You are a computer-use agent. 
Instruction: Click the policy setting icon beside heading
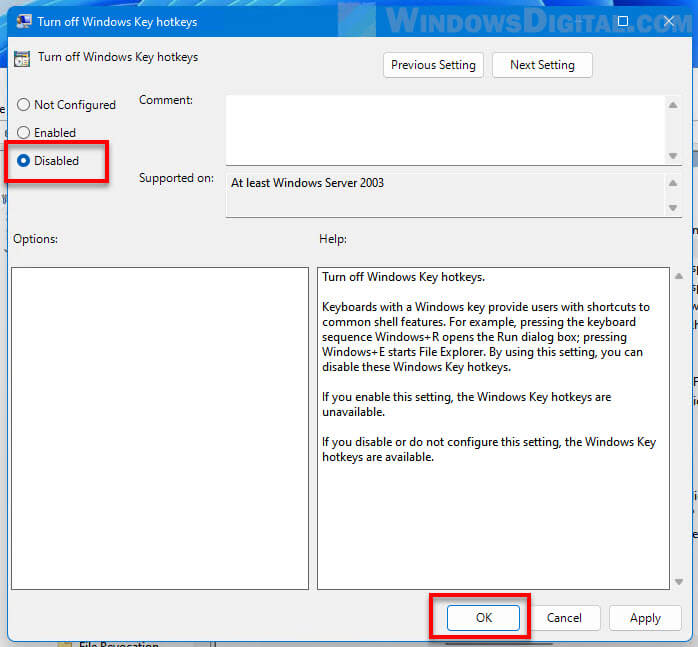[x=22, y=58]
